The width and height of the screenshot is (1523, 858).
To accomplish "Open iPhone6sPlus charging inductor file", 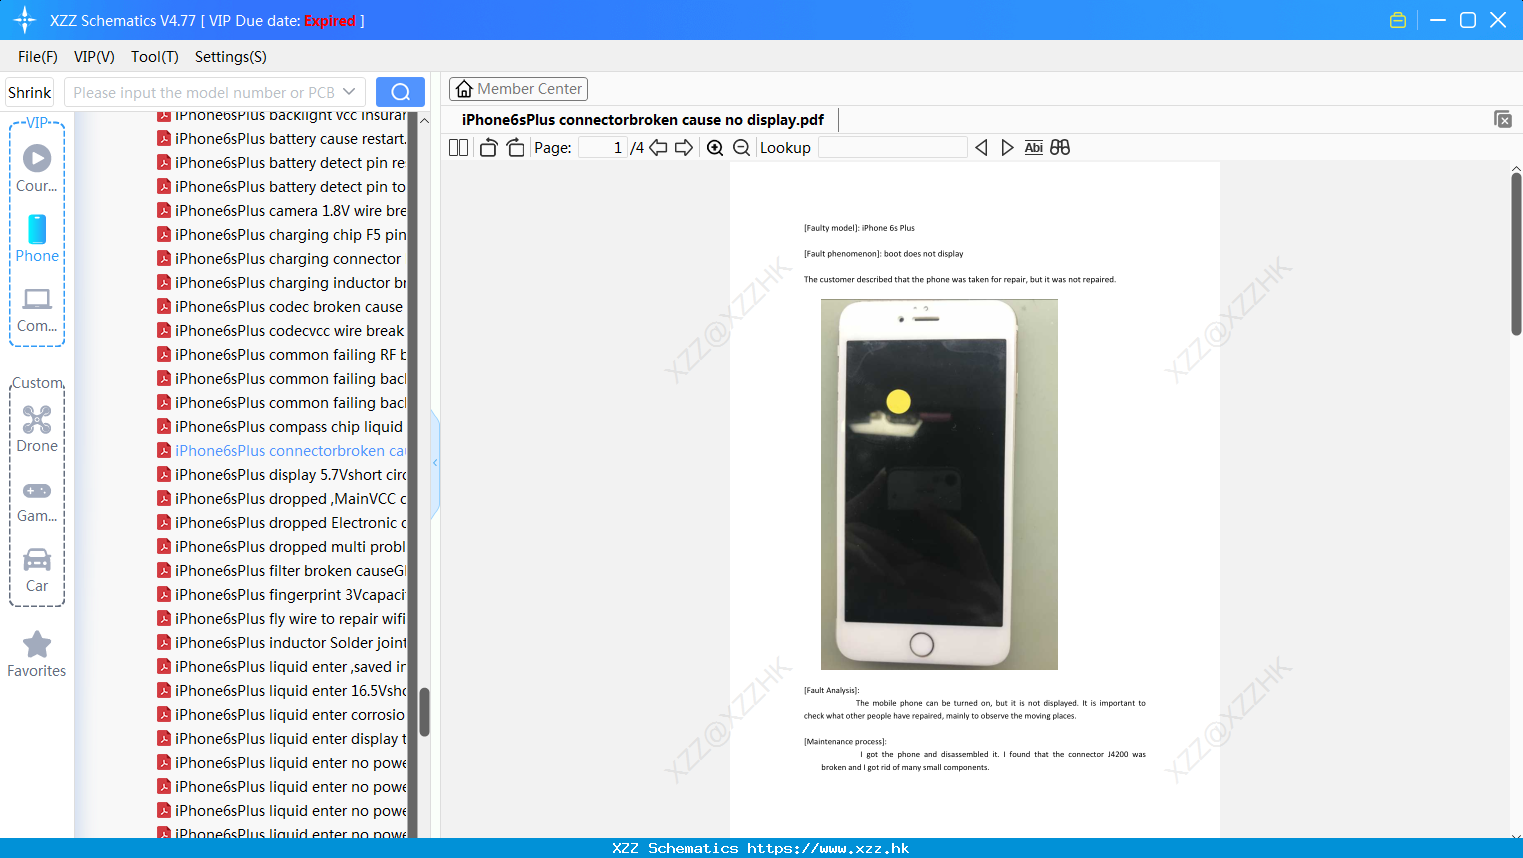I will (282, 283).
